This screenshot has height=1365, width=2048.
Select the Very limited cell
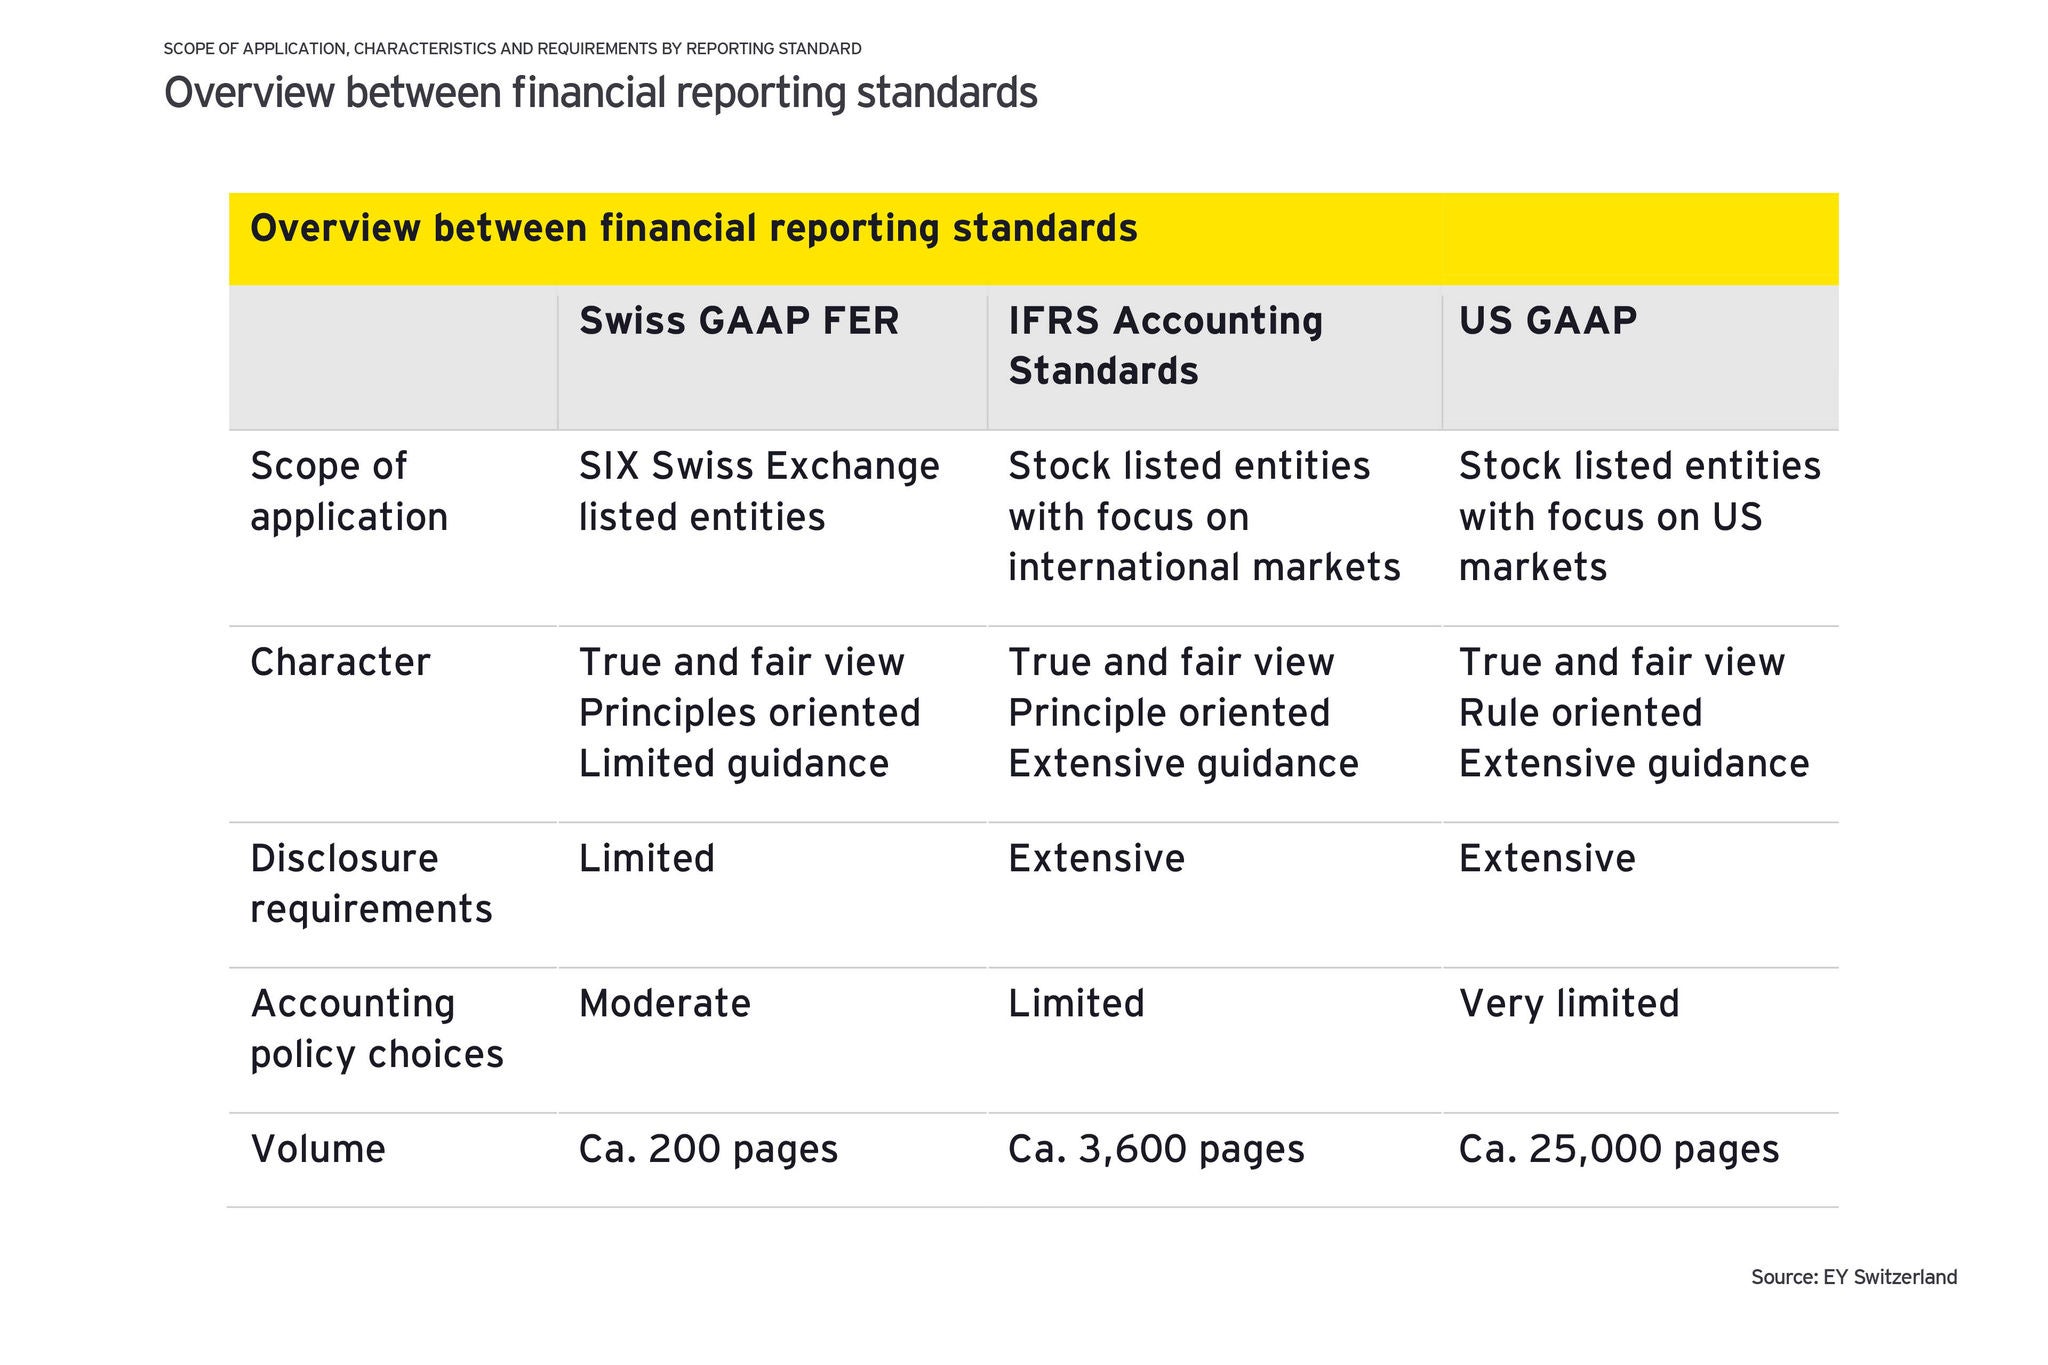click(x=1568, y=1003)
